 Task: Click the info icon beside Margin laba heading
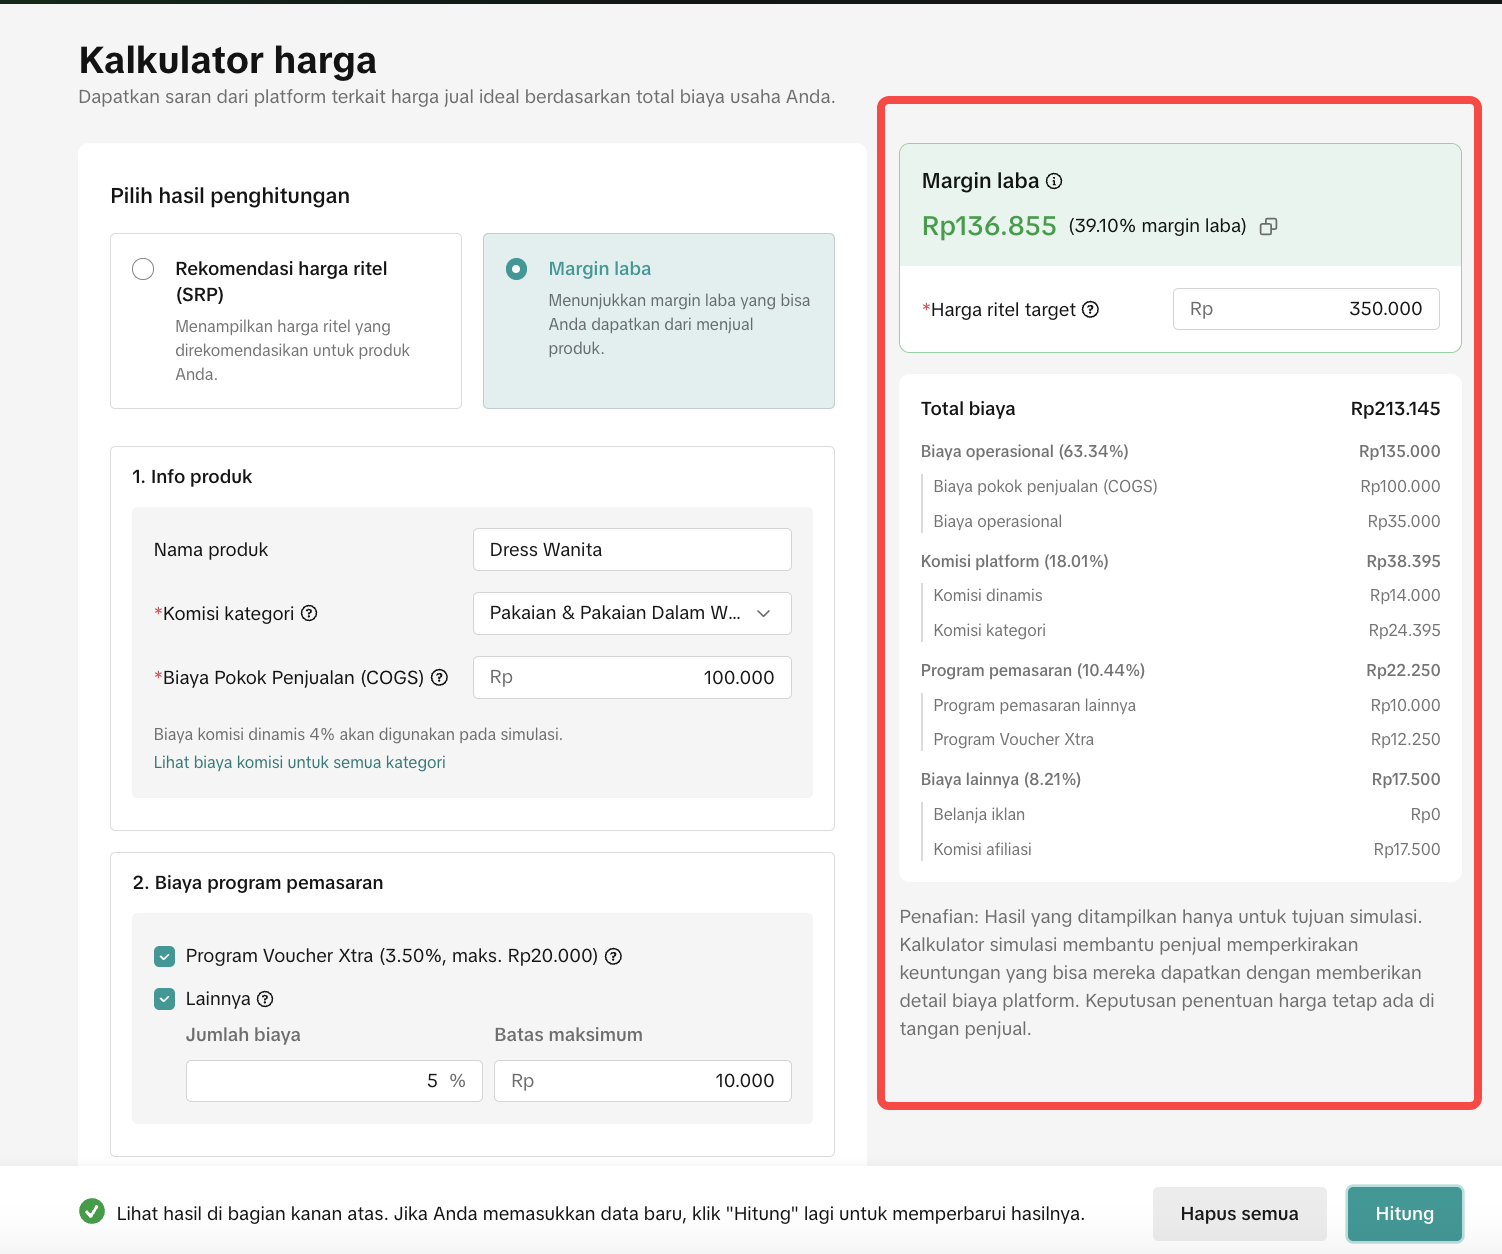pos(1054,181)
